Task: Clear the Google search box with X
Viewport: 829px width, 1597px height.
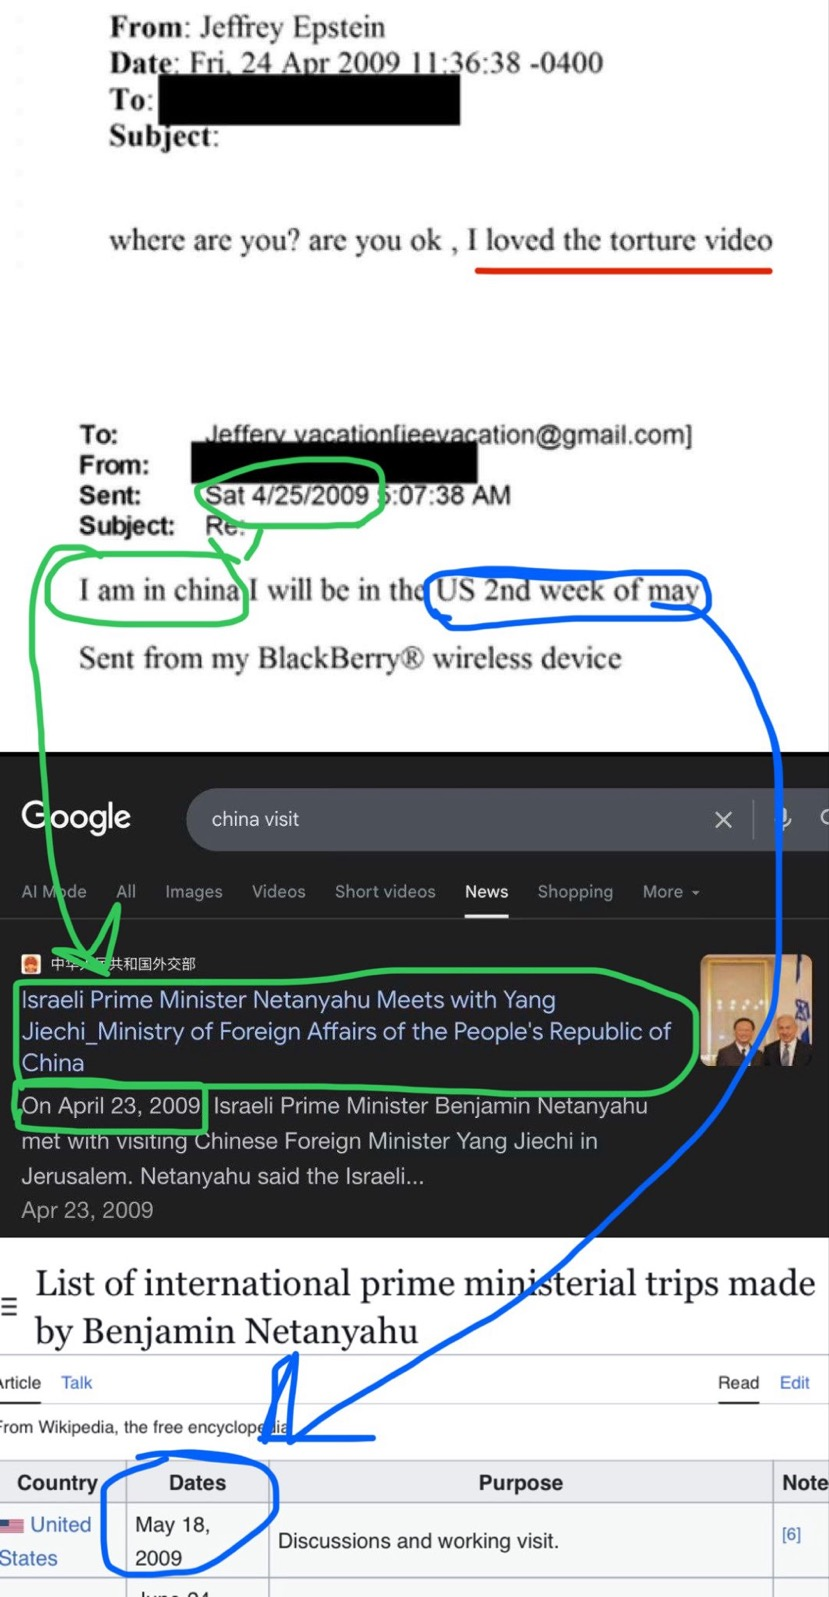Action: pyautogui.click(x=723, y=820)
